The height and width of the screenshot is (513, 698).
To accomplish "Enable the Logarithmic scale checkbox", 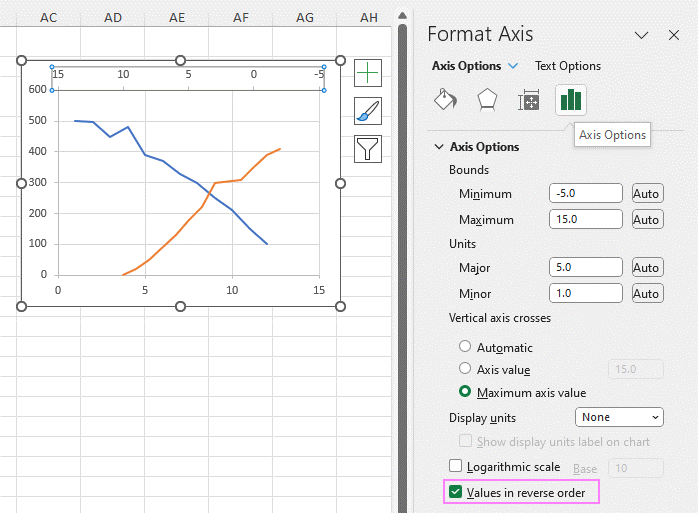I will [x=455, y=466].
